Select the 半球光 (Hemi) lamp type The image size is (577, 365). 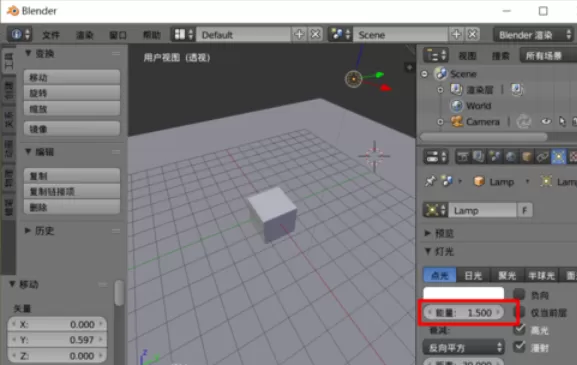pos(541,275)
